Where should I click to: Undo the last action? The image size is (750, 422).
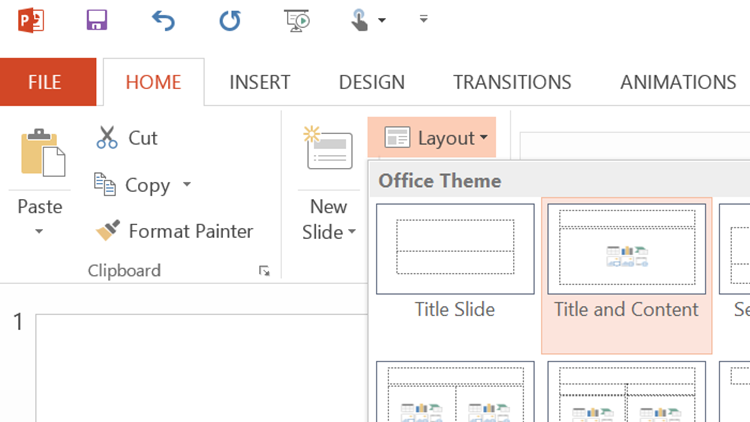[x=164, y=20]
